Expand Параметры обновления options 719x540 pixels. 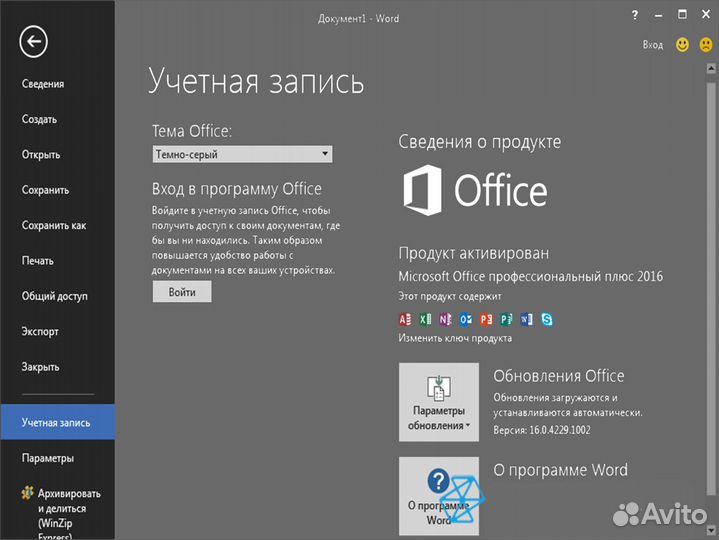tap(439, 402)
